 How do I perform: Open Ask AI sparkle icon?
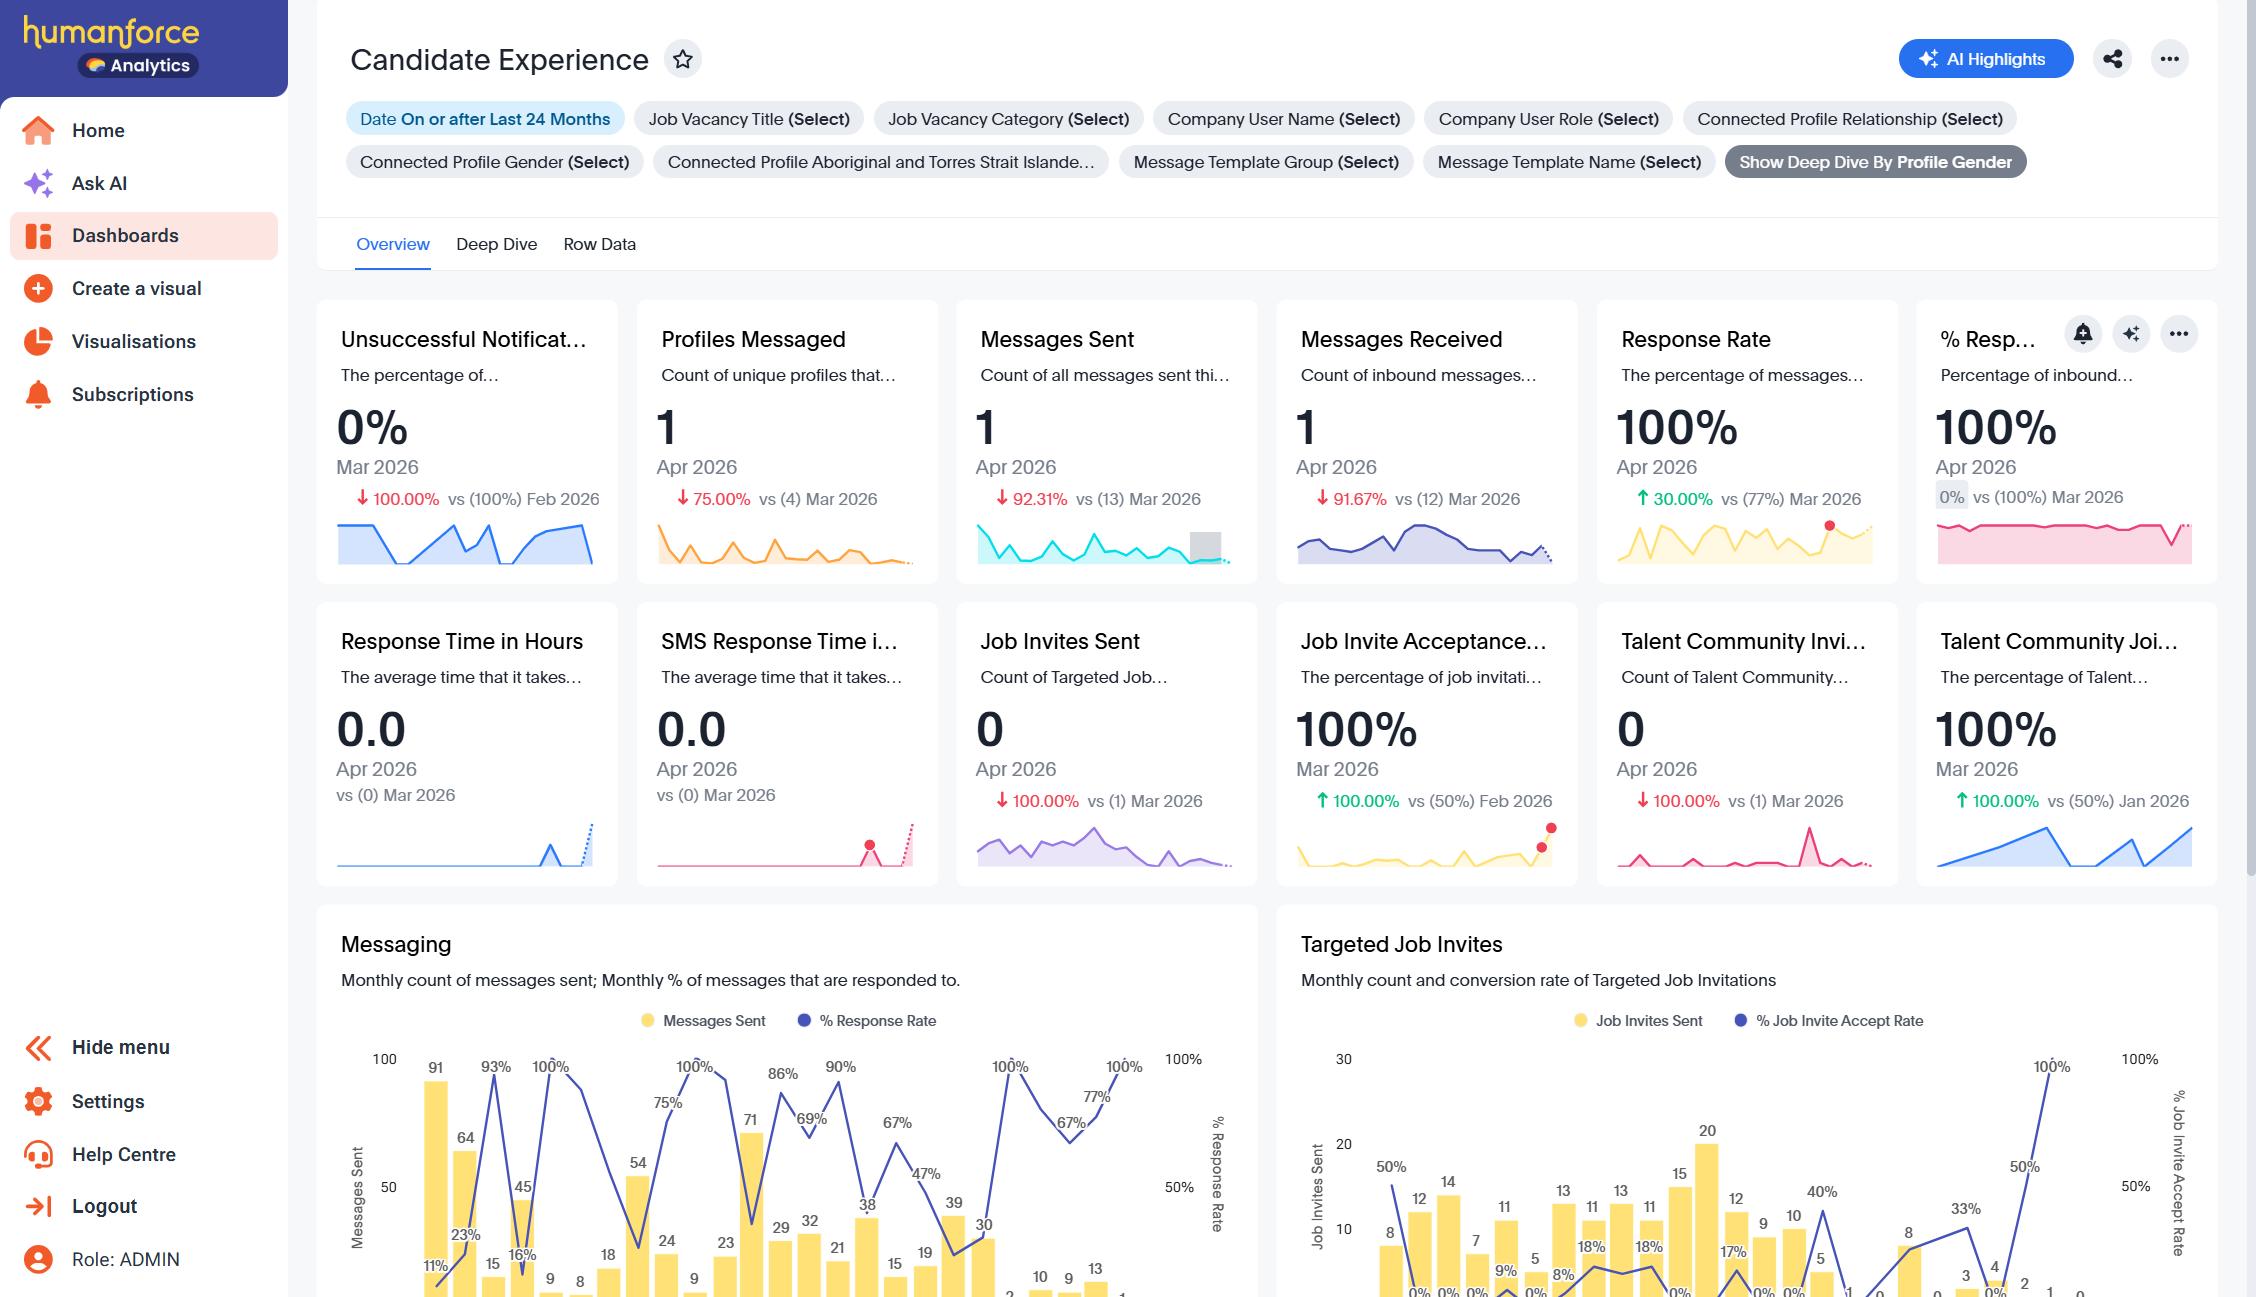point(38,183)
